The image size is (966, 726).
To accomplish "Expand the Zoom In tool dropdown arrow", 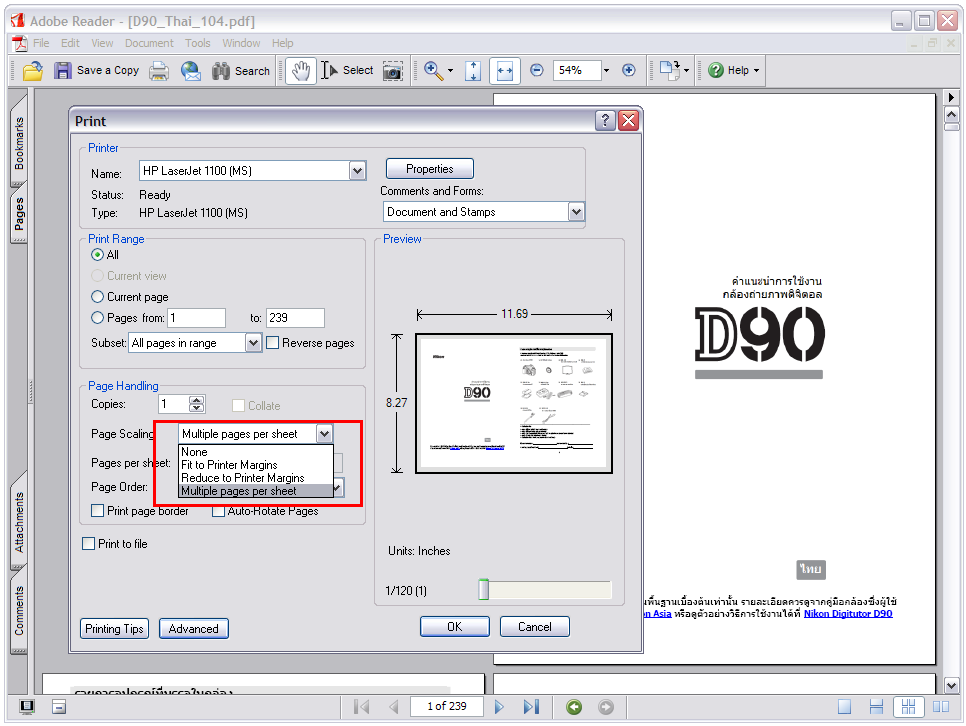I will 450,71.
